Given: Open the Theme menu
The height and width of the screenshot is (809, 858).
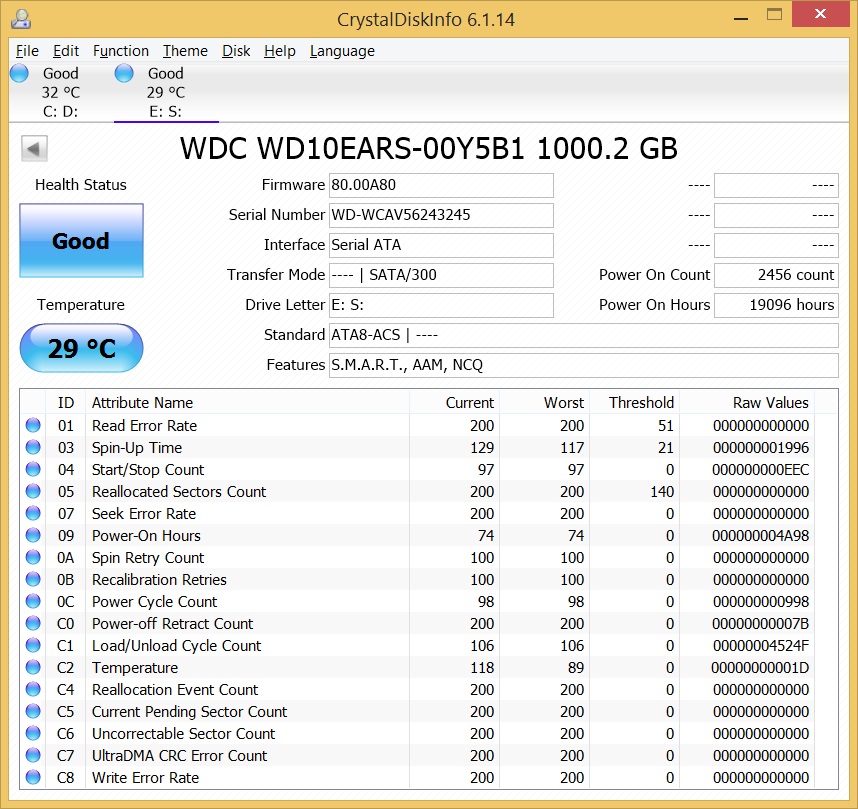Looking at the screenshot, I should point(185,51).
